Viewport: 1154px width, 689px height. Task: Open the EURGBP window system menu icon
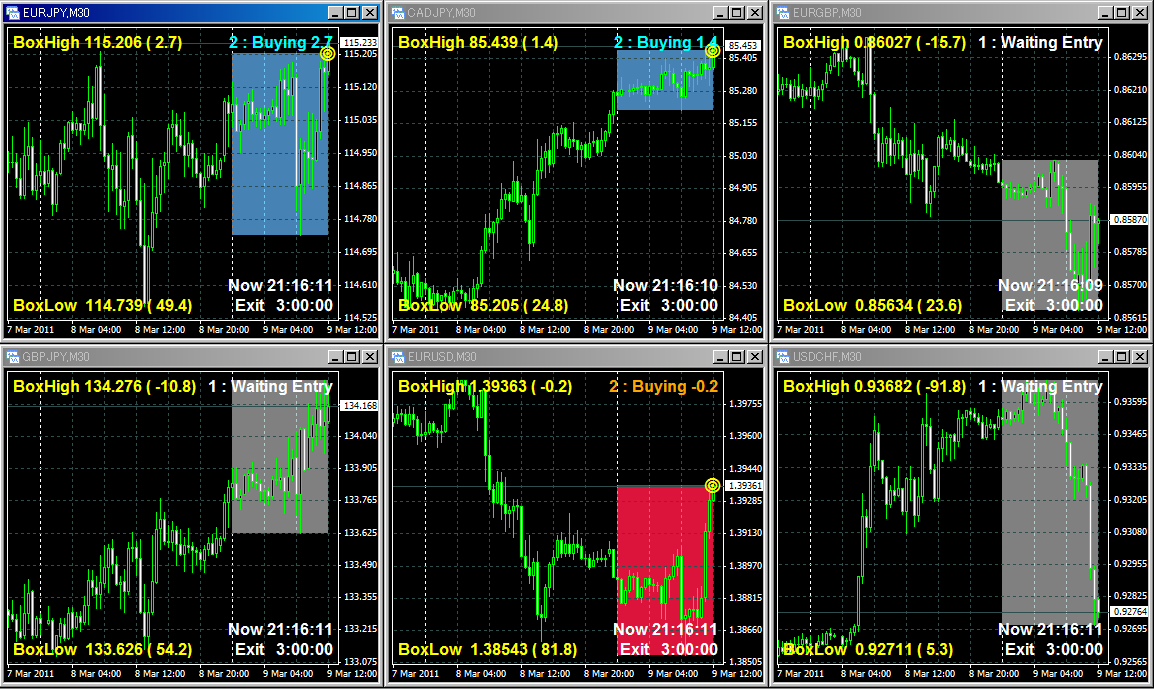tap(783, 13)
